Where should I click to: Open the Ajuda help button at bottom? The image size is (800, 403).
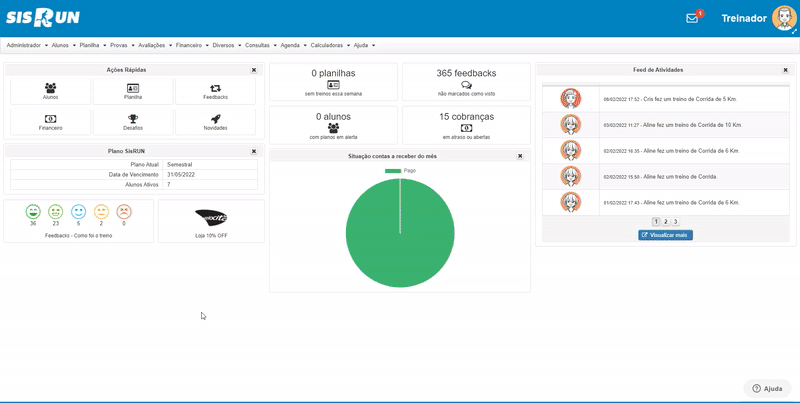[767, 388]
